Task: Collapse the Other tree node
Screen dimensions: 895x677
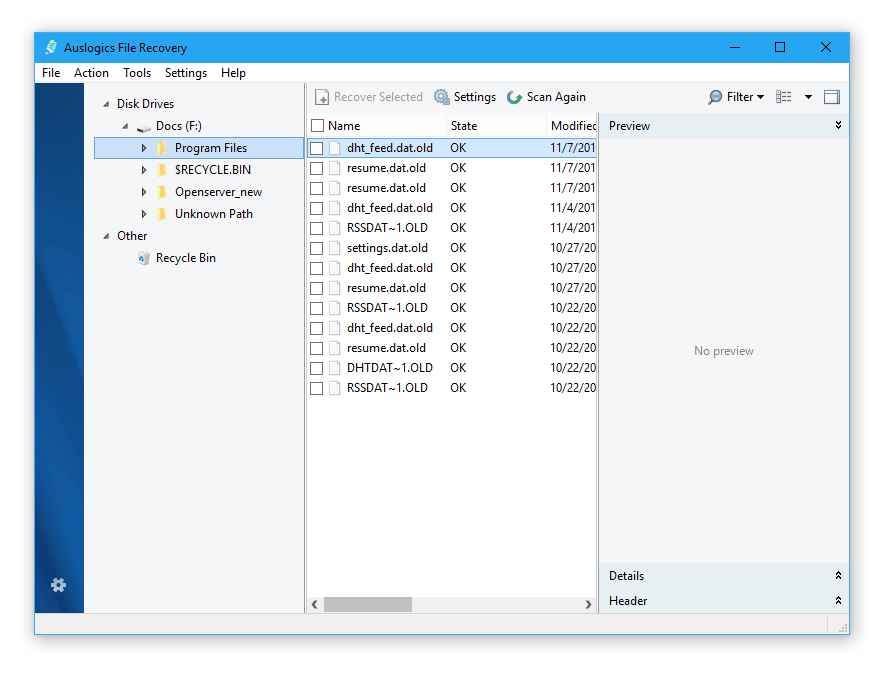Action: pos(106,236)
